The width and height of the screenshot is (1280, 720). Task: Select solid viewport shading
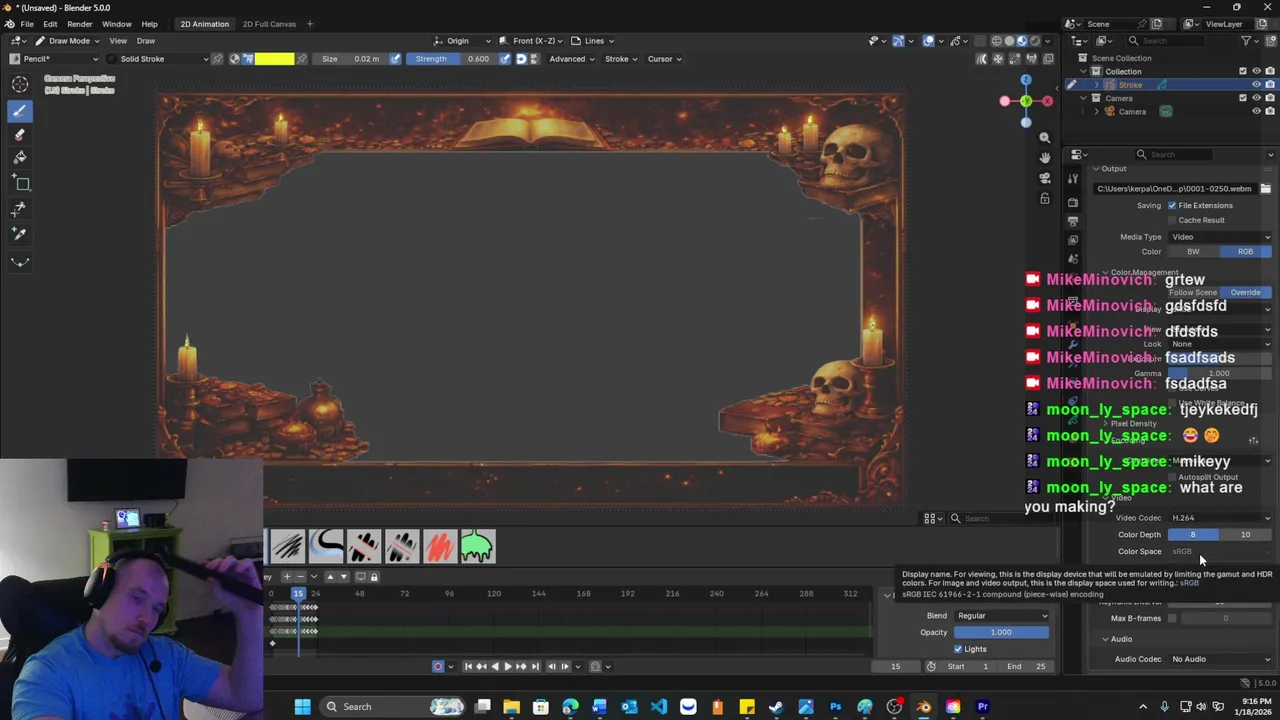tap(1009, 41)
